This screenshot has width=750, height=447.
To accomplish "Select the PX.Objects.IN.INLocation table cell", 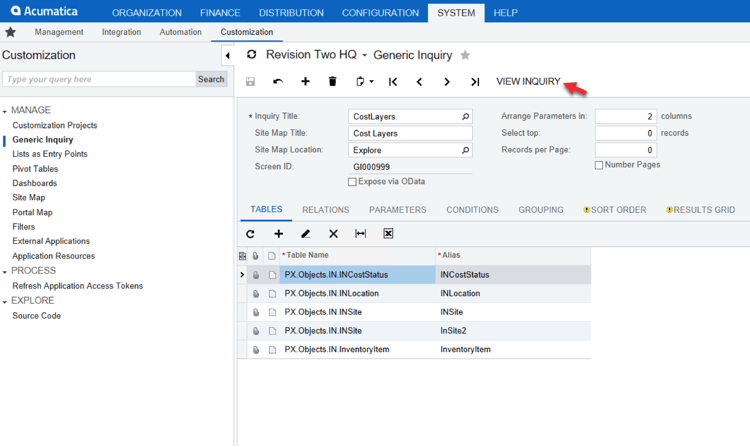I will tap(357, 294).
